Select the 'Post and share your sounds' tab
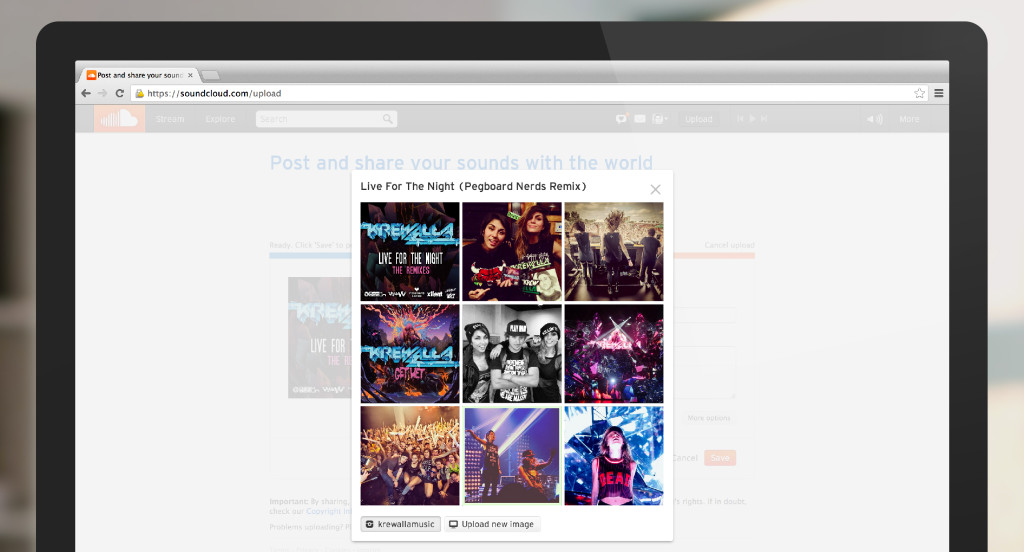This screenshot has width=1024, height=552. (139, 75)
